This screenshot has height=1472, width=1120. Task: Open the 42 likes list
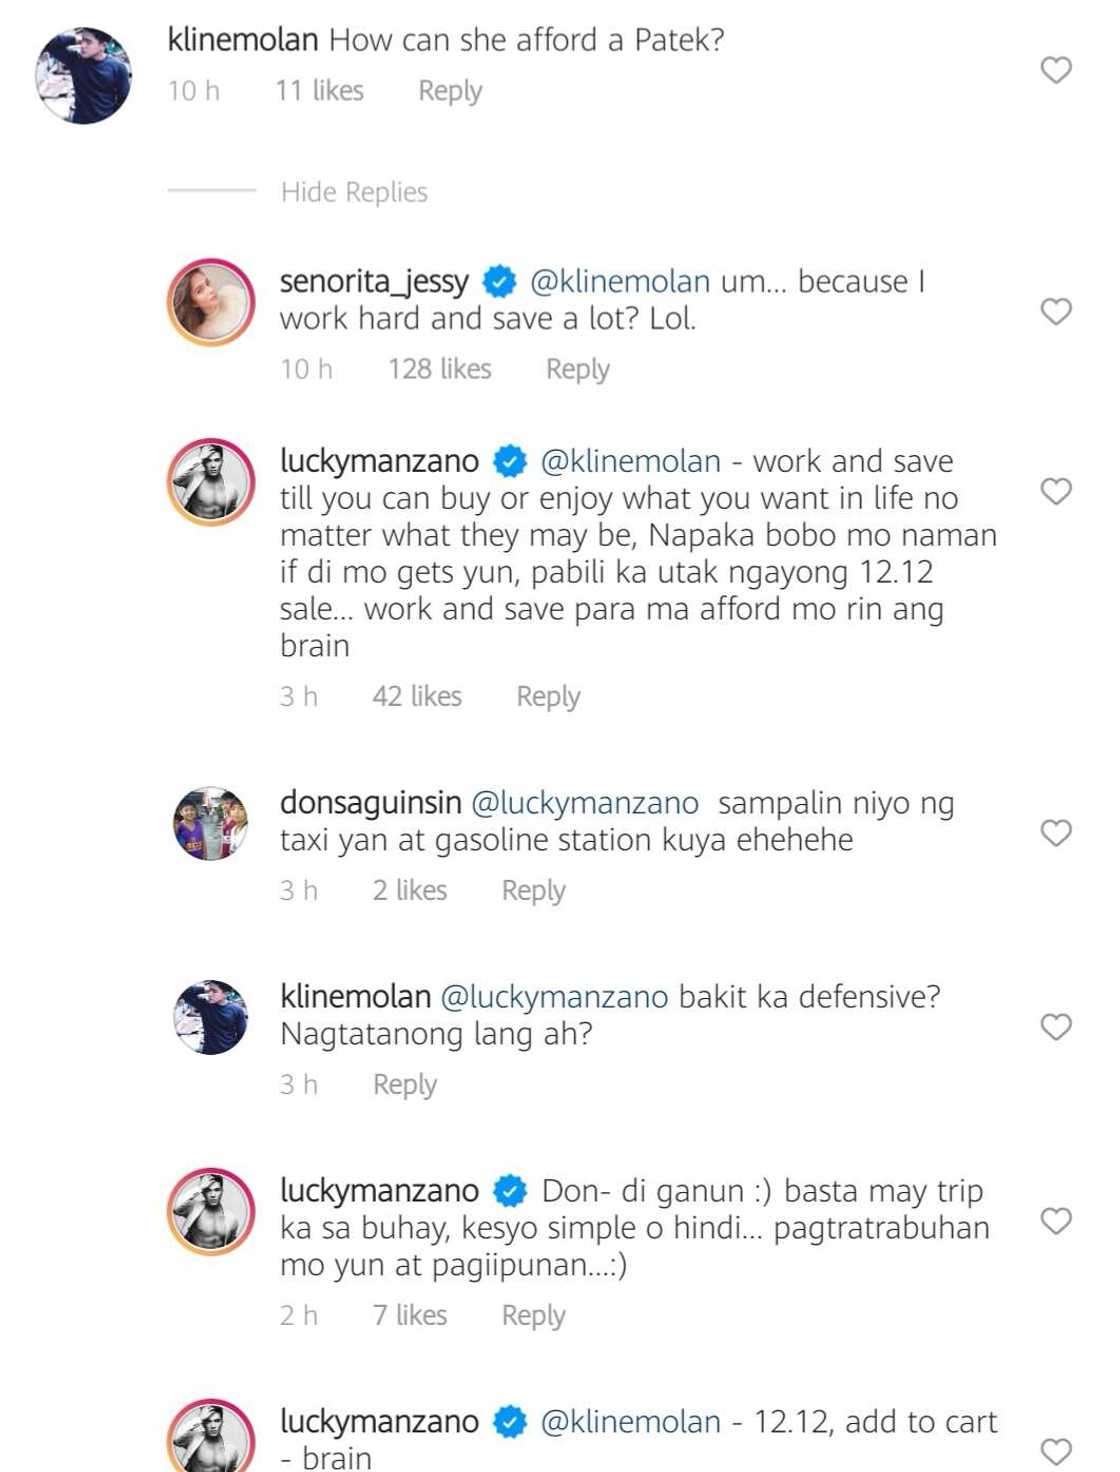tap(417, 696)
